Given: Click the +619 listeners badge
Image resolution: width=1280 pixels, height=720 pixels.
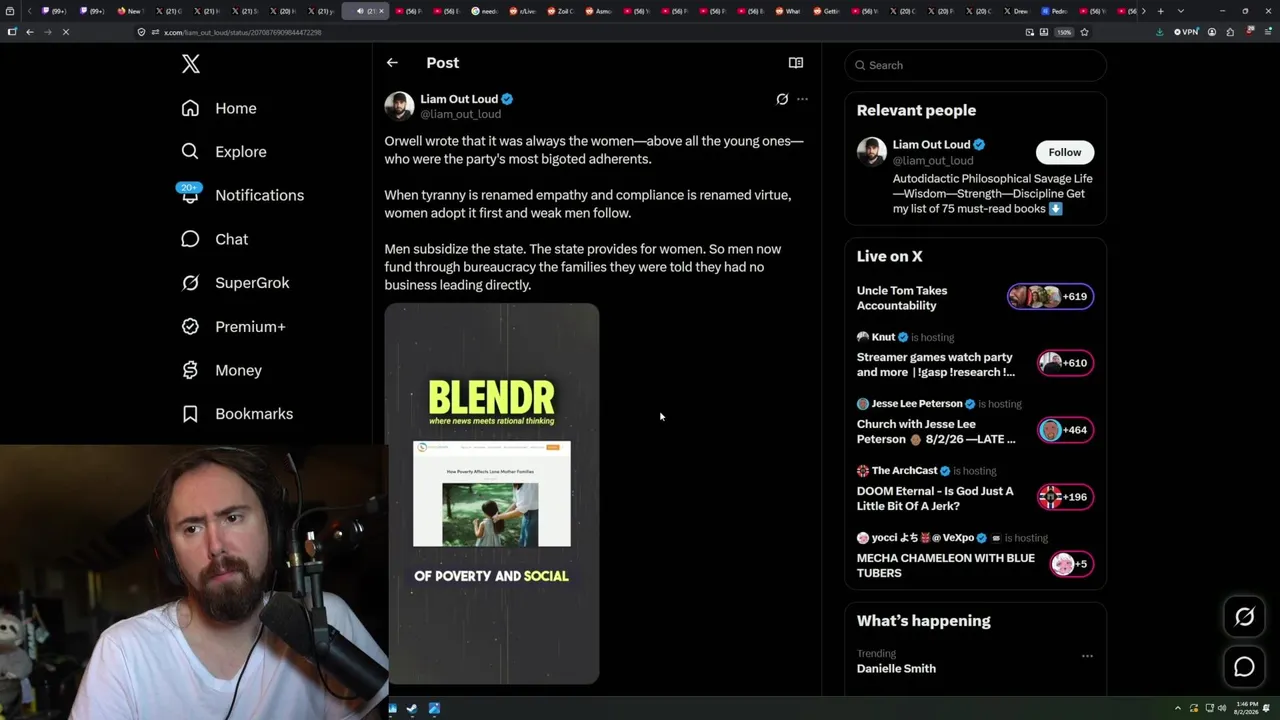Looking at the screenshot, I should (1050, 296).
